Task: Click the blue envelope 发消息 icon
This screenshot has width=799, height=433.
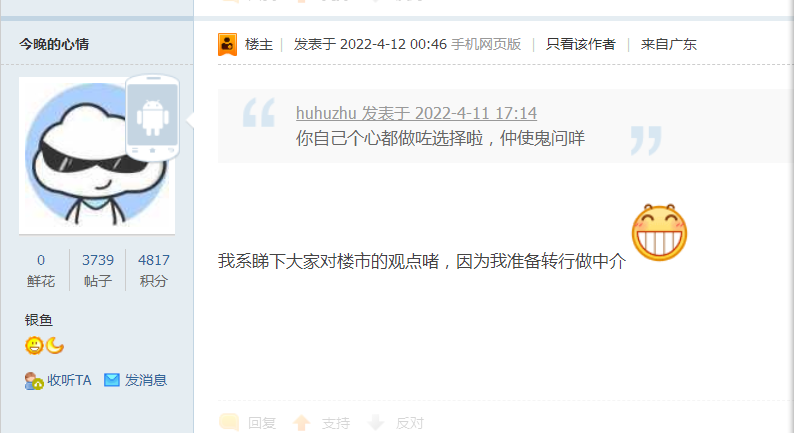Action: (112, 380)
